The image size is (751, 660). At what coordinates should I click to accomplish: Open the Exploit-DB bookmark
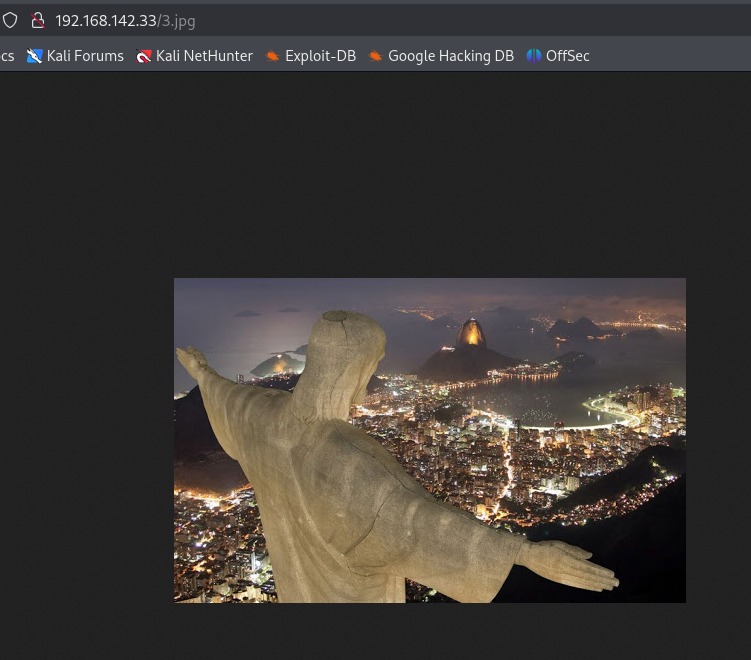[311, 56]
